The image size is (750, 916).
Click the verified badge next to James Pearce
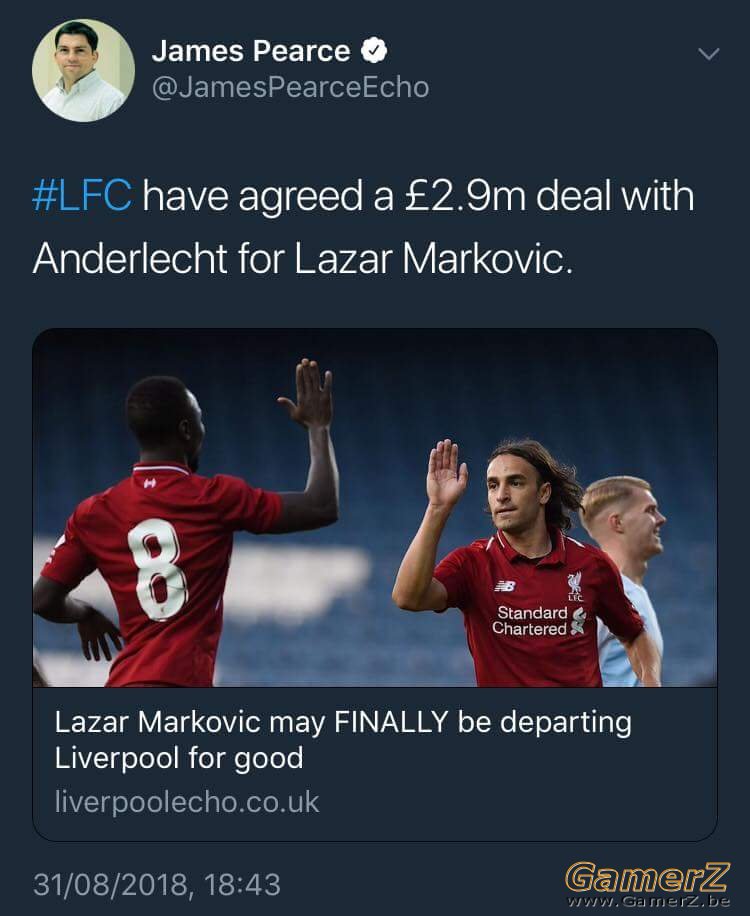point(374,50)
